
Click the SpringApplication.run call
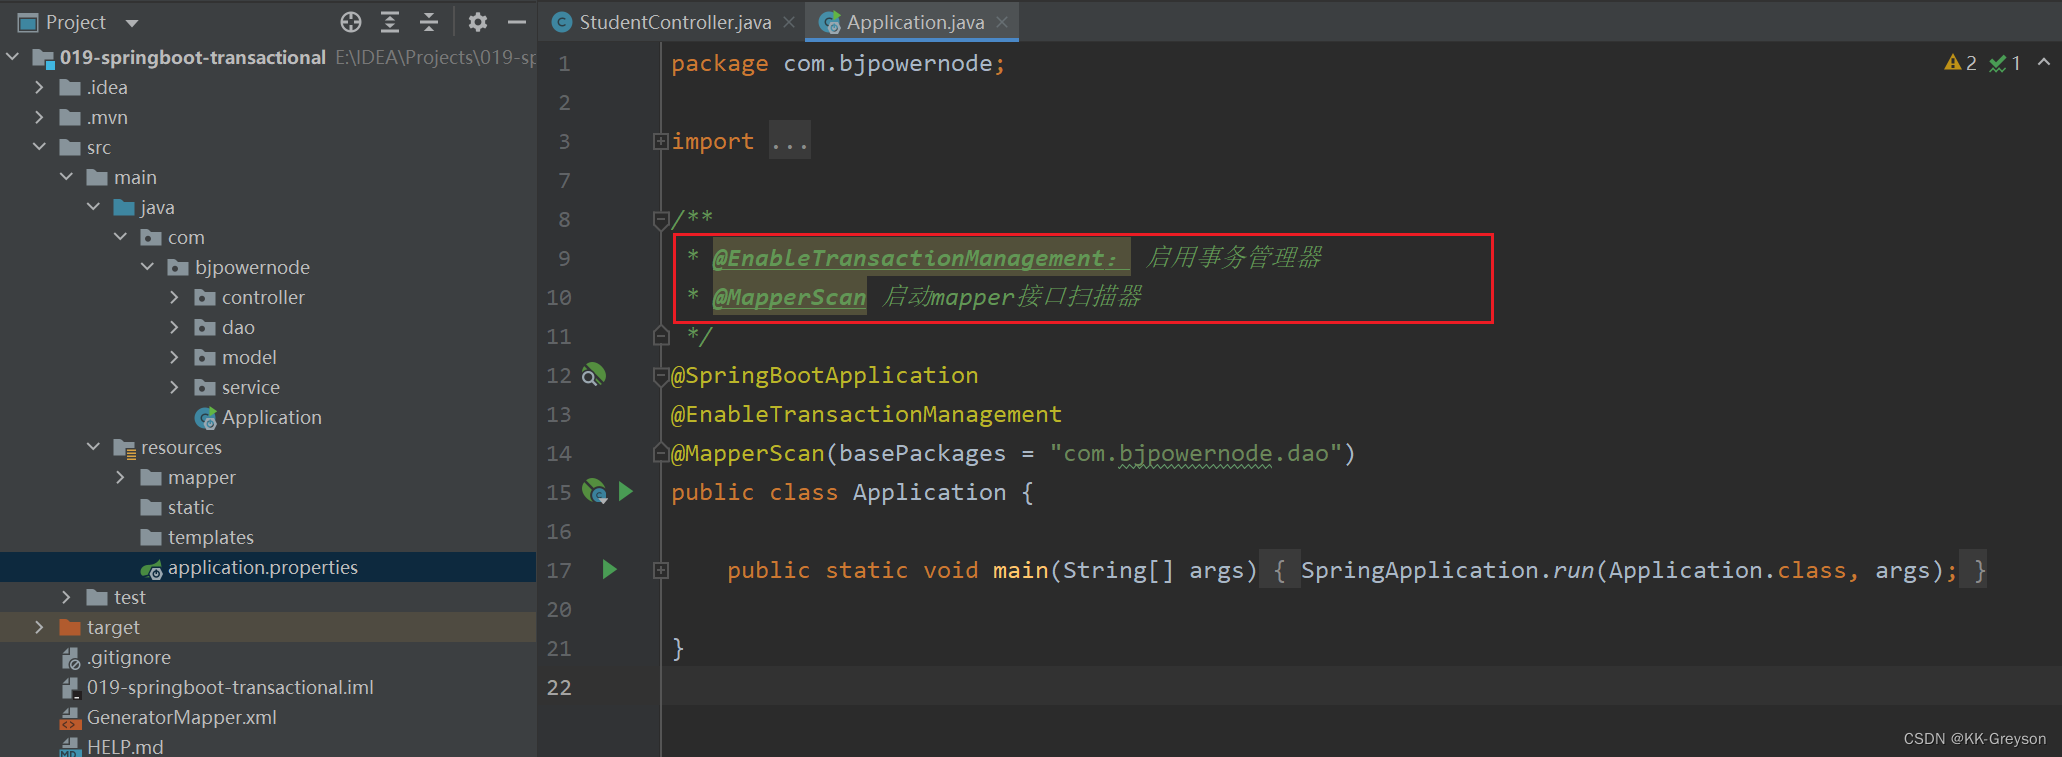1447,570
